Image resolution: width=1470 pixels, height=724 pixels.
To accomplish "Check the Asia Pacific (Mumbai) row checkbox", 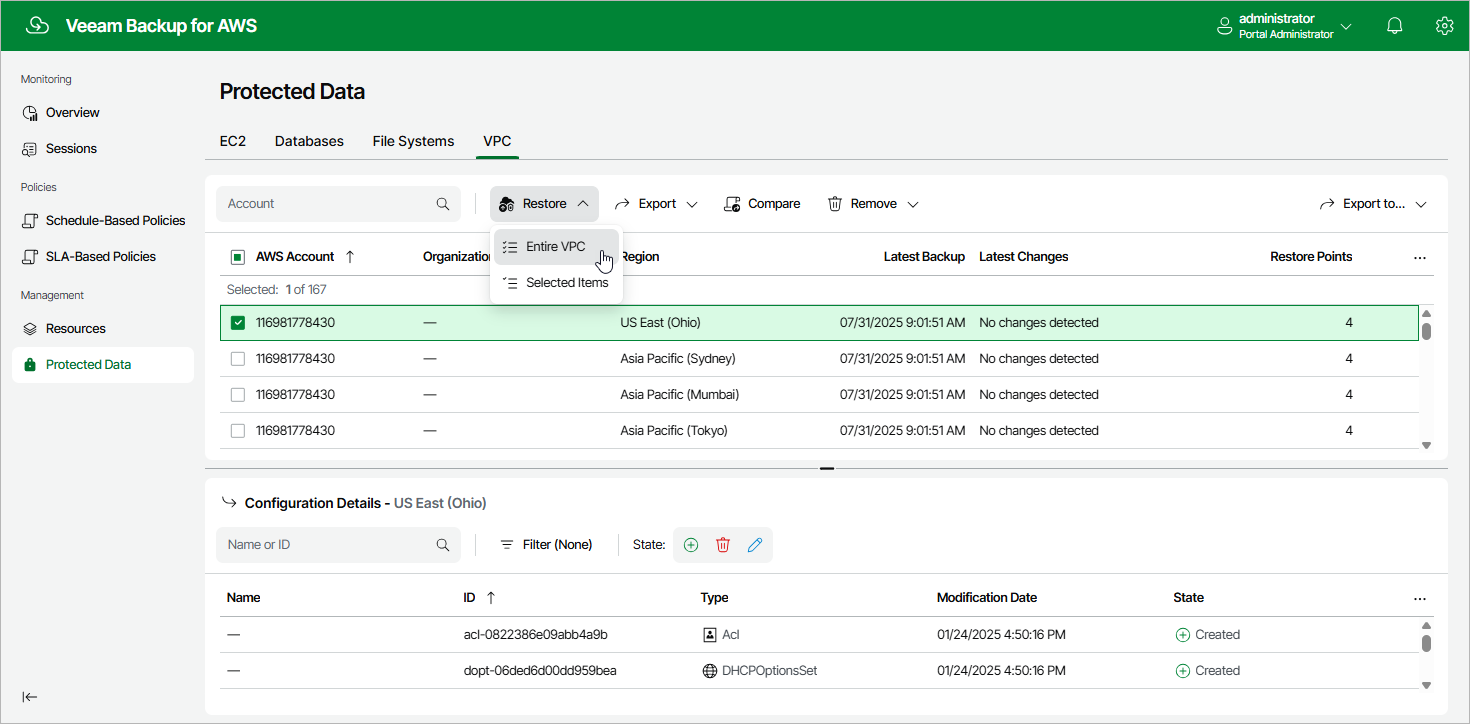I will click(x=238, y=395).
